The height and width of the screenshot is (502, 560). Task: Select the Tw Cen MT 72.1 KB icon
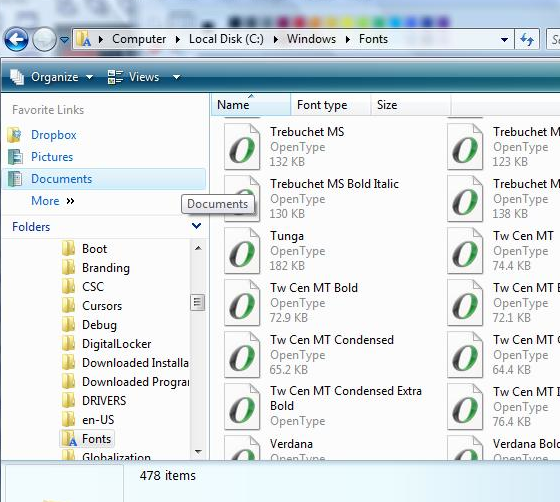point(465,303)
